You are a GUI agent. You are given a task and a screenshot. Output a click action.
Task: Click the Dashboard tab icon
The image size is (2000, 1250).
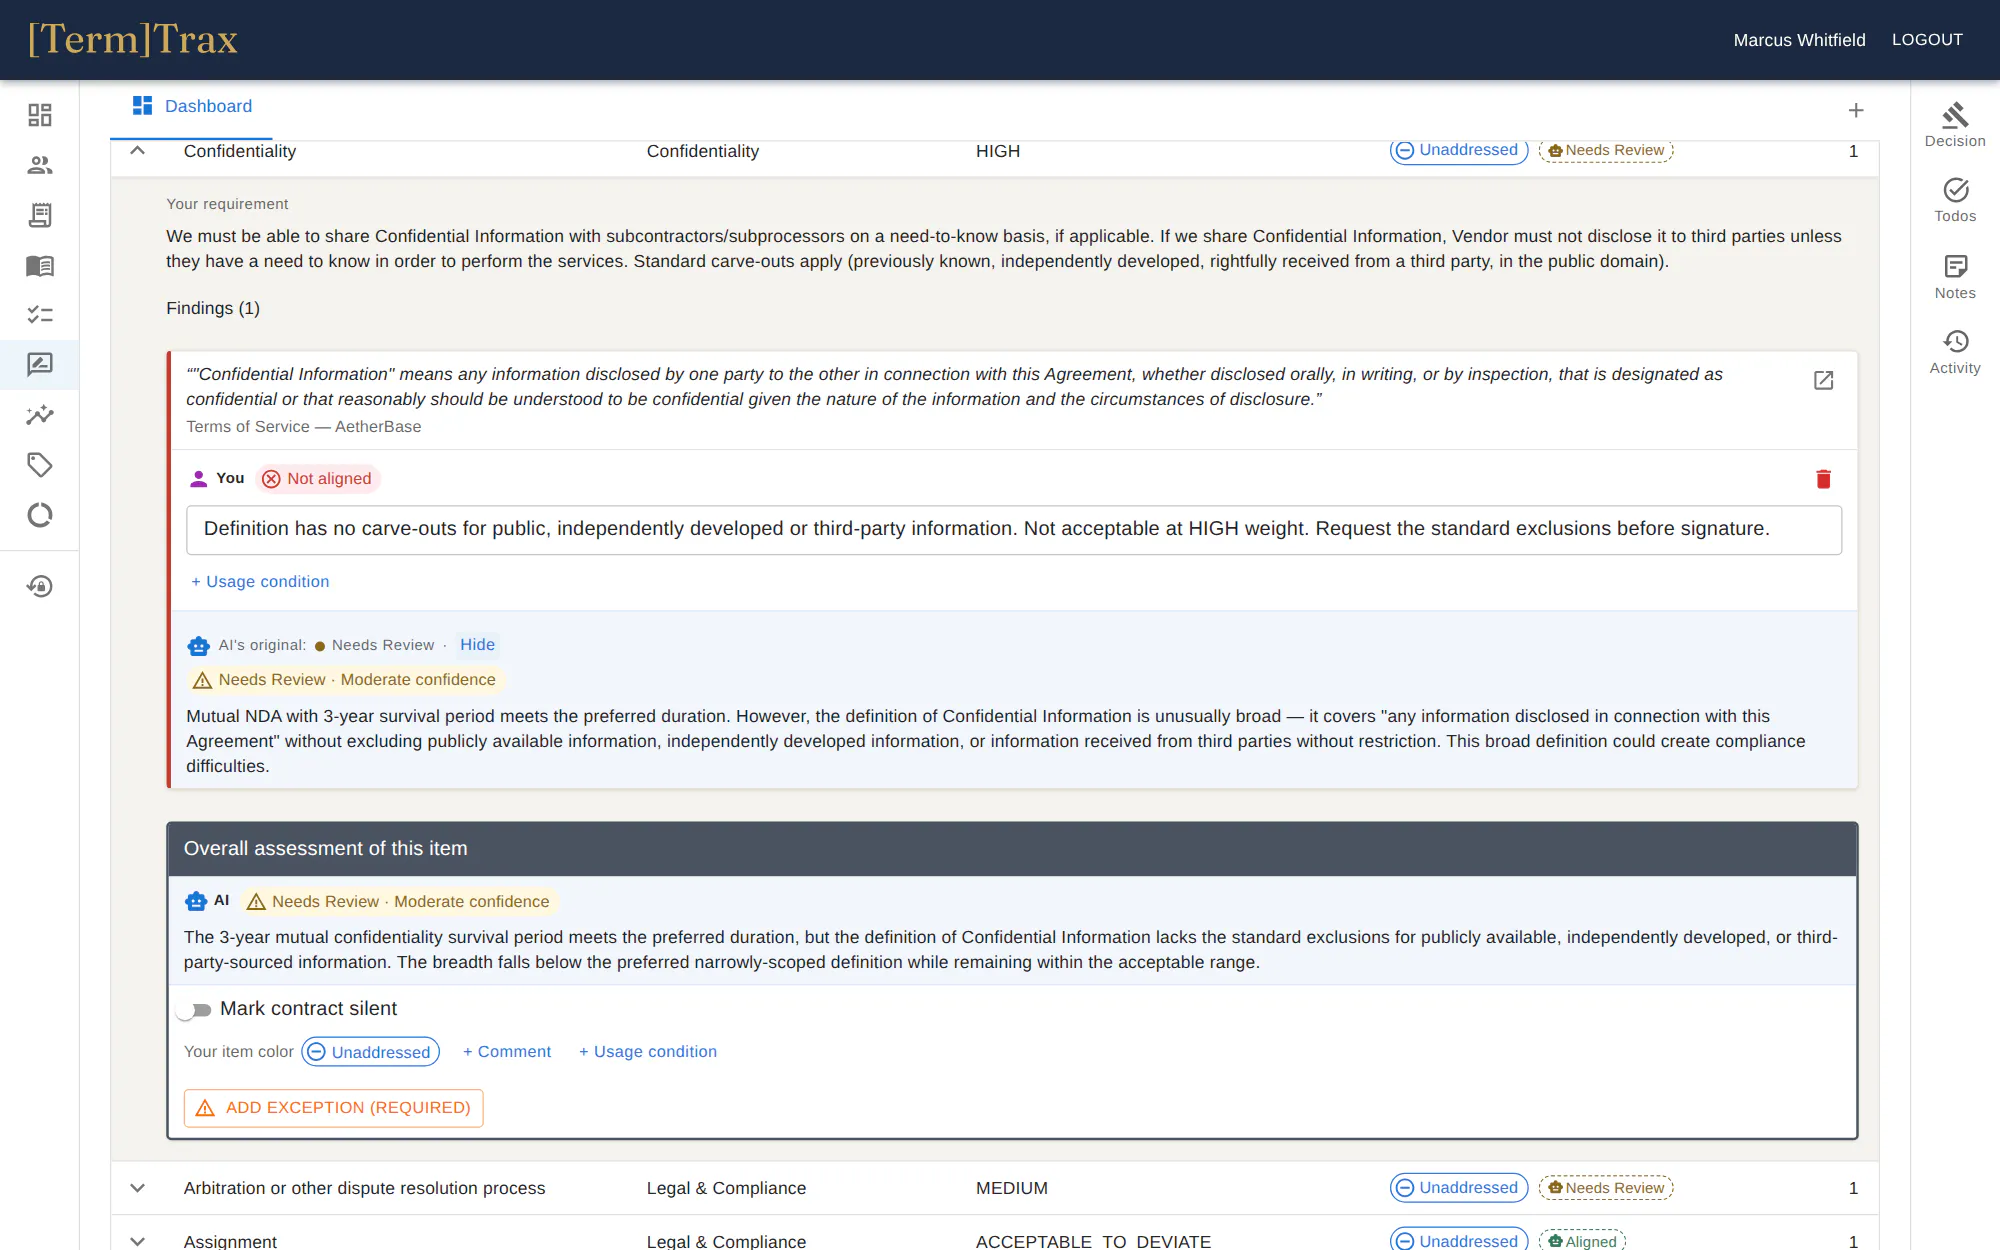point(143,106)
